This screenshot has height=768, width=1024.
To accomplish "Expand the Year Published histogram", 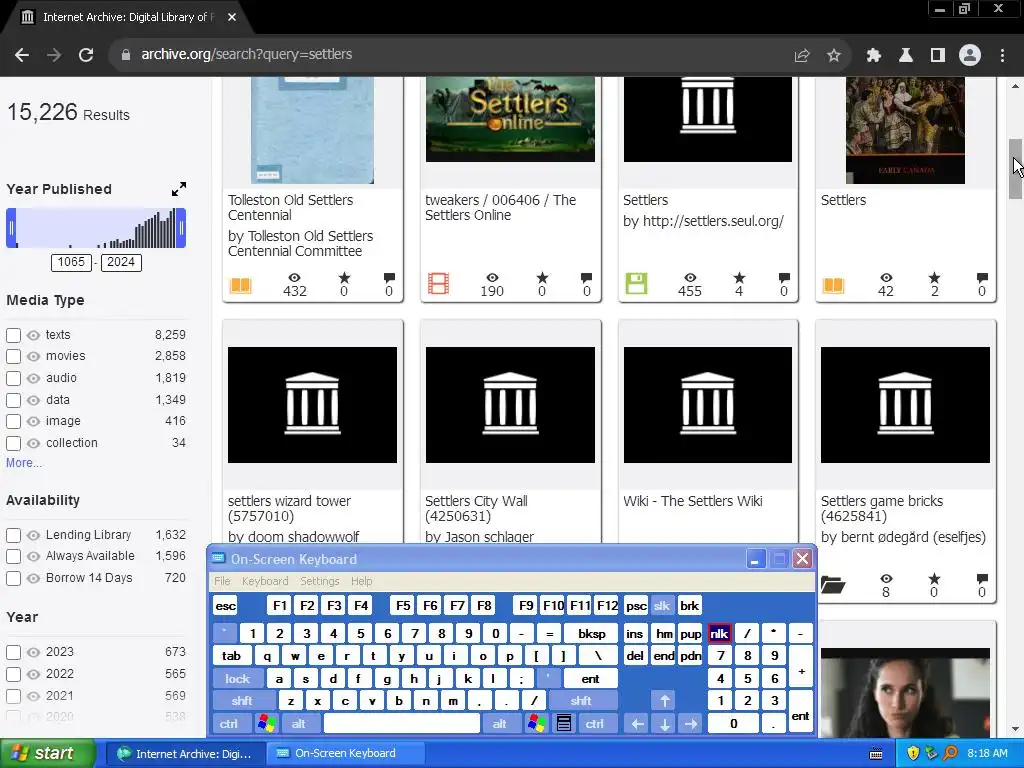I will coord(179,189).
